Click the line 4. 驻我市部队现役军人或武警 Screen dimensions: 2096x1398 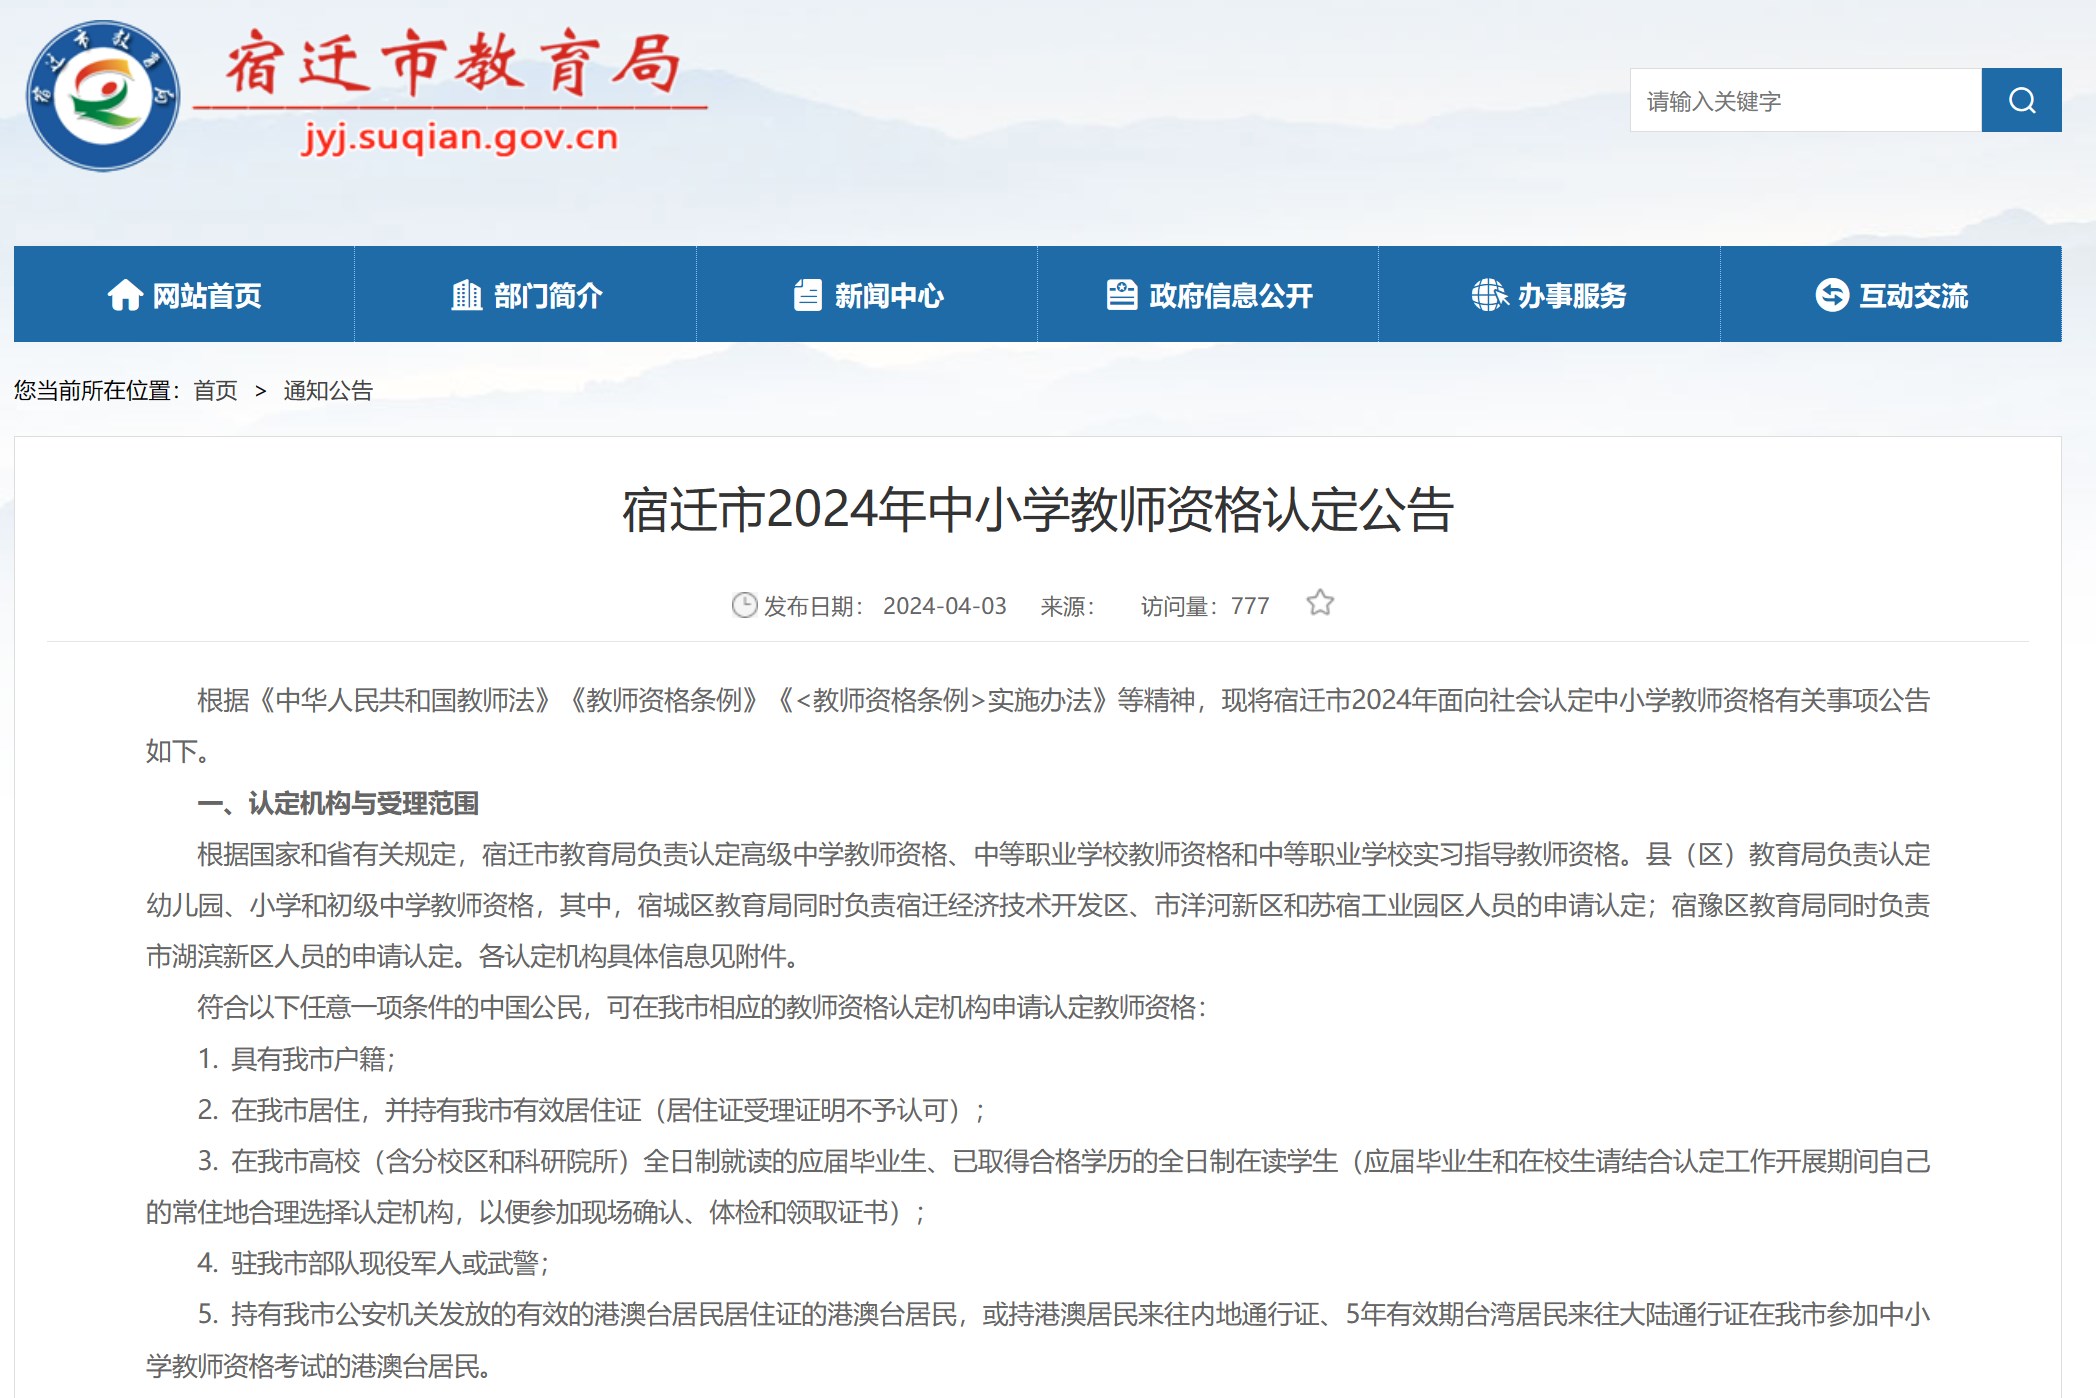click(374, 1263)
